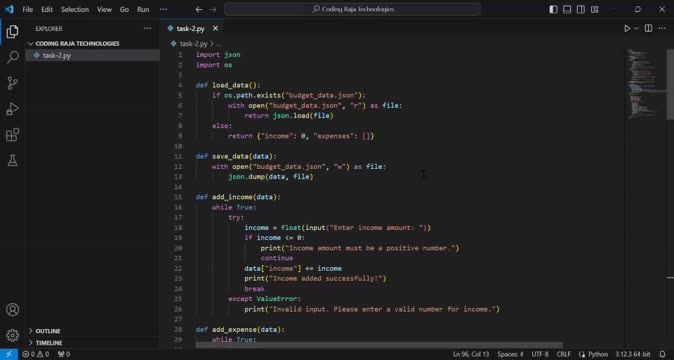Screen dimensions: 674x360
Task: Open the Explorer view in activity bar
Action: (12, 31)
